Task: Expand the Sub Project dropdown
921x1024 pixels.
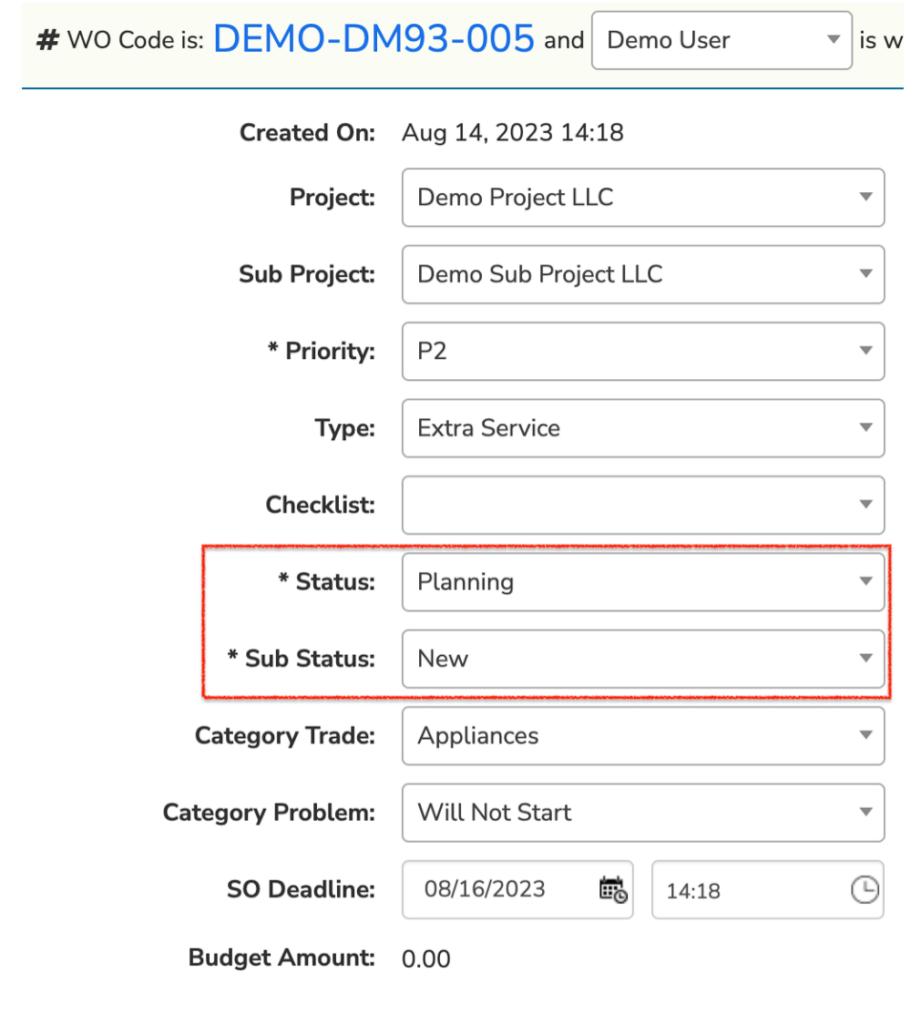Action: 642,274
